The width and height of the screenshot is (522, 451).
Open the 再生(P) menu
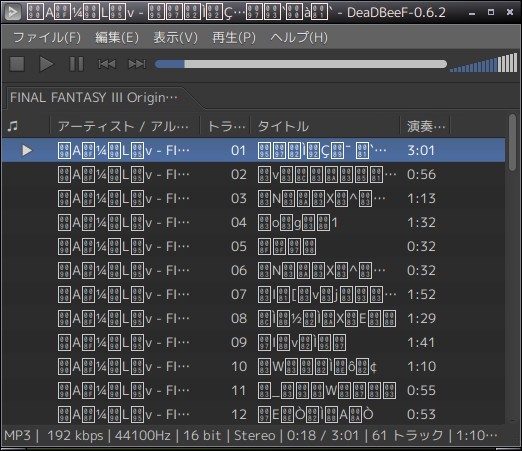pyautogui.click(x=234, y=37)
